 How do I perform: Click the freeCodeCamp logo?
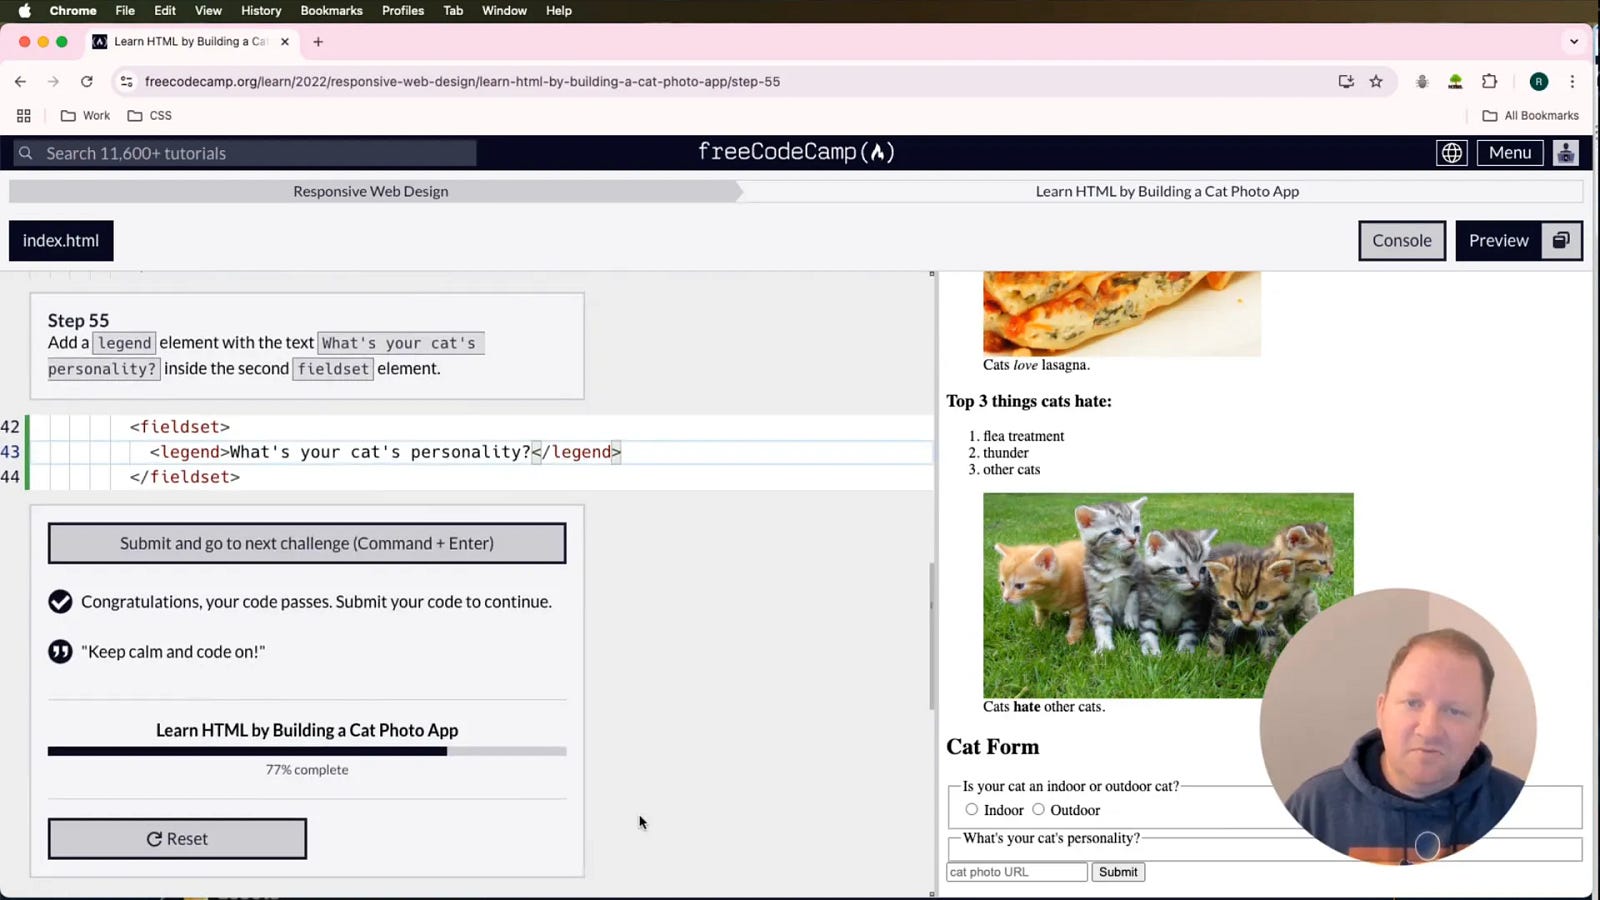796,152
